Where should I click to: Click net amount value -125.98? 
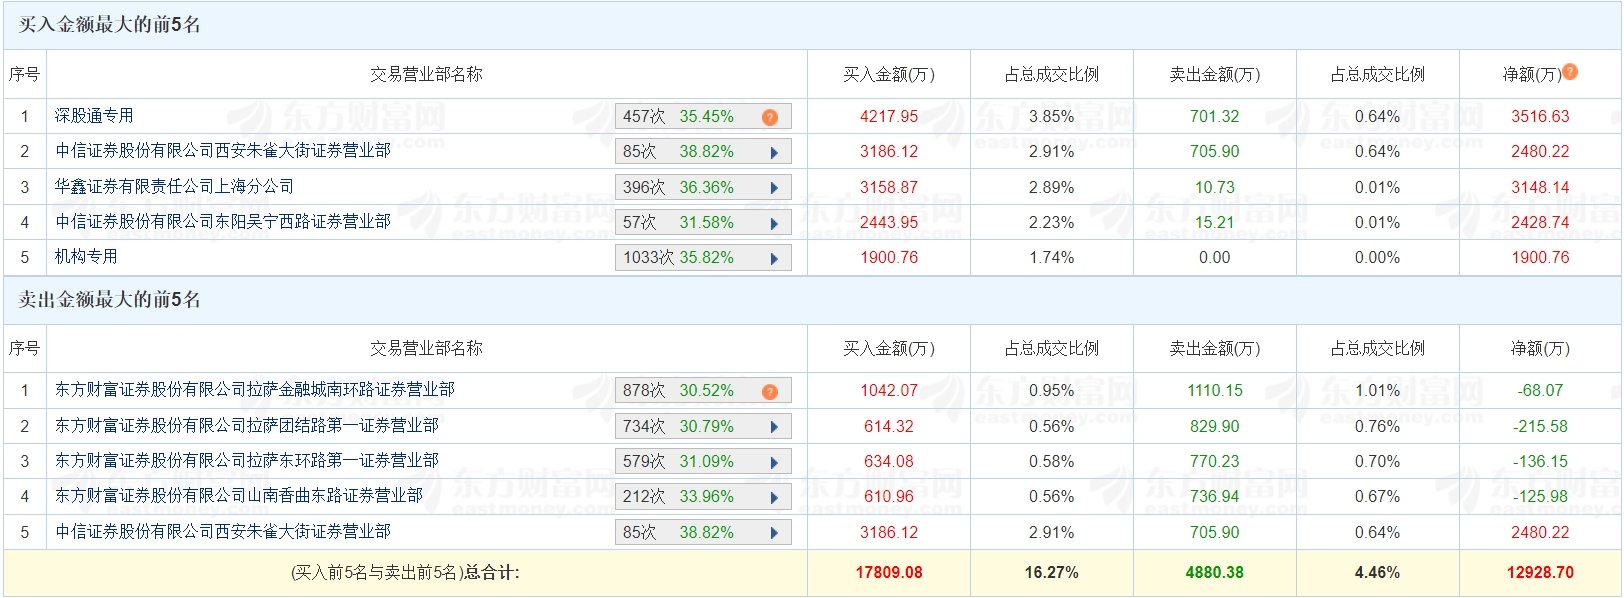(x=1540, y=497)
